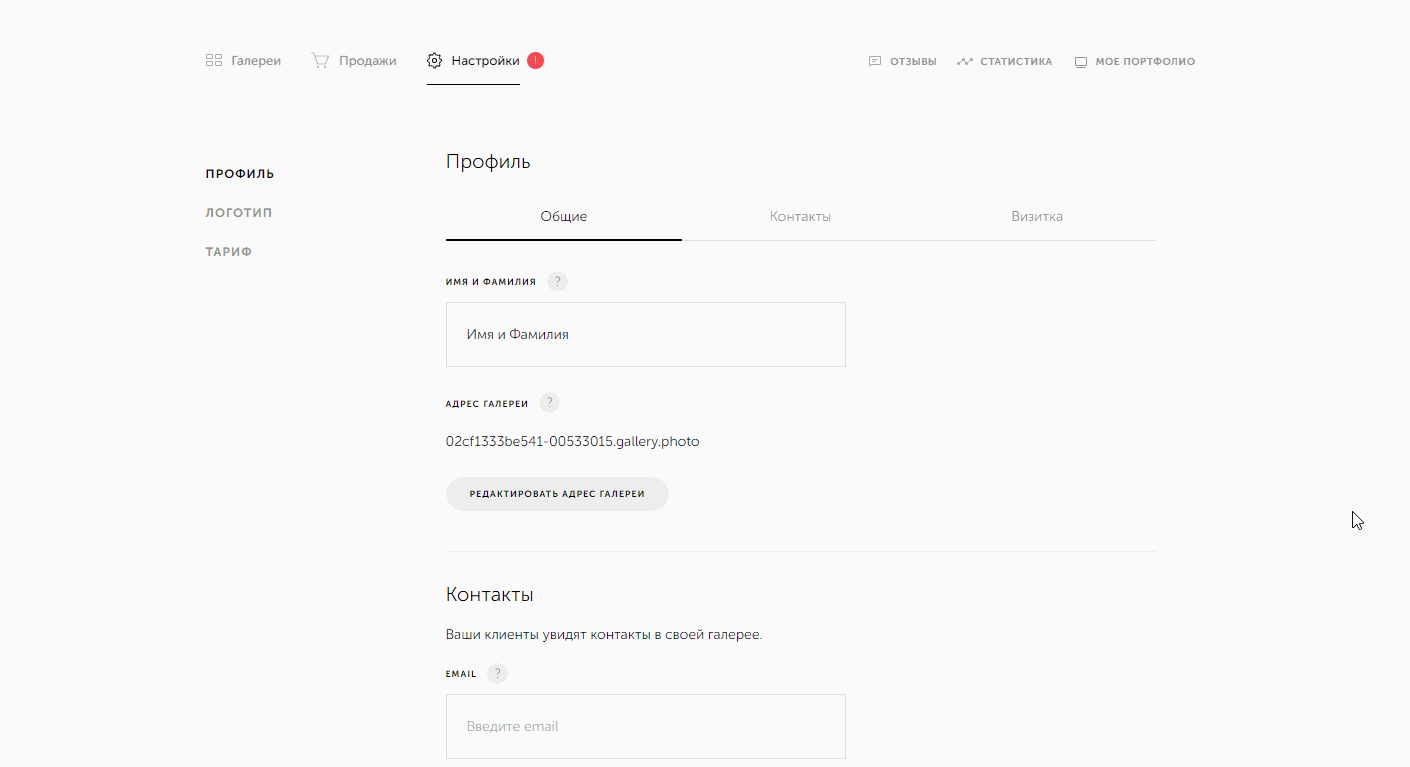Click help icon next to Email label
Viewport: 1410px width, 767px height.
[x=497, y=674]
